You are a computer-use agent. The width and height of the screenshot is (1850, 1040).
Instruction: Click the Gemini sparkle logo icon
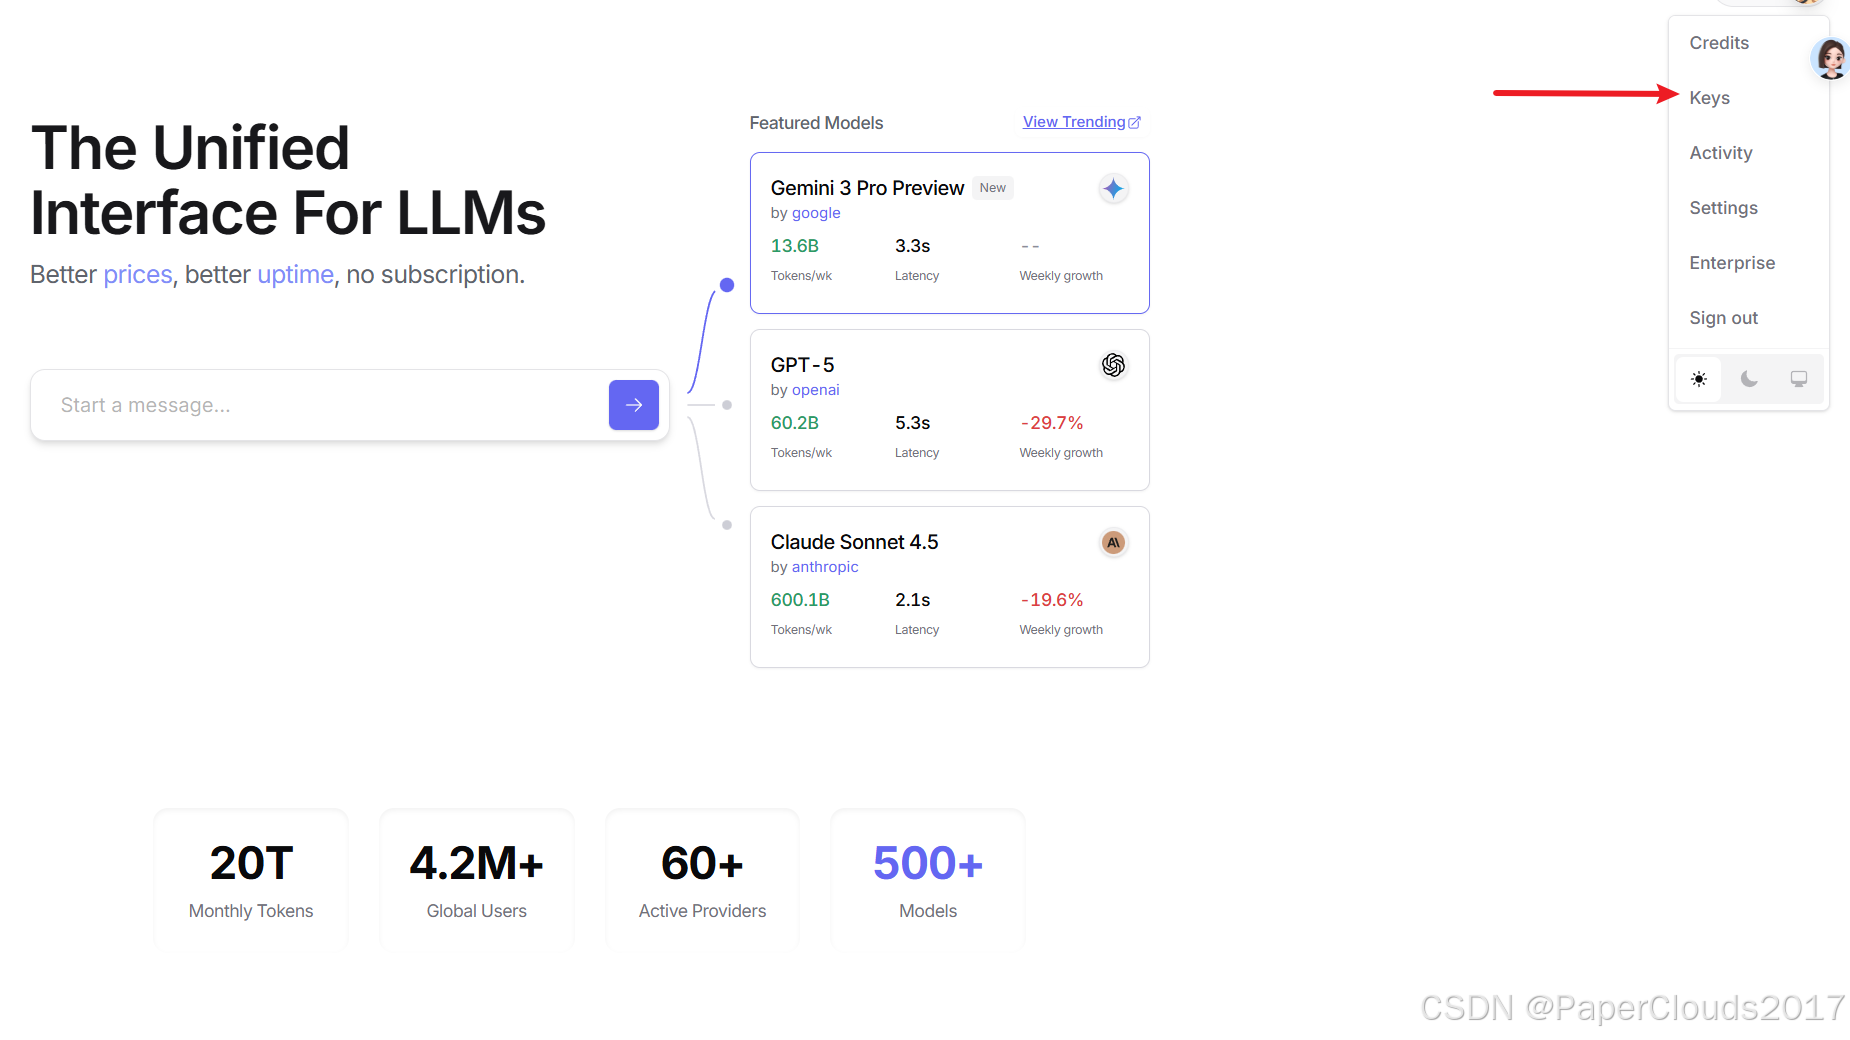(1113, 189)
